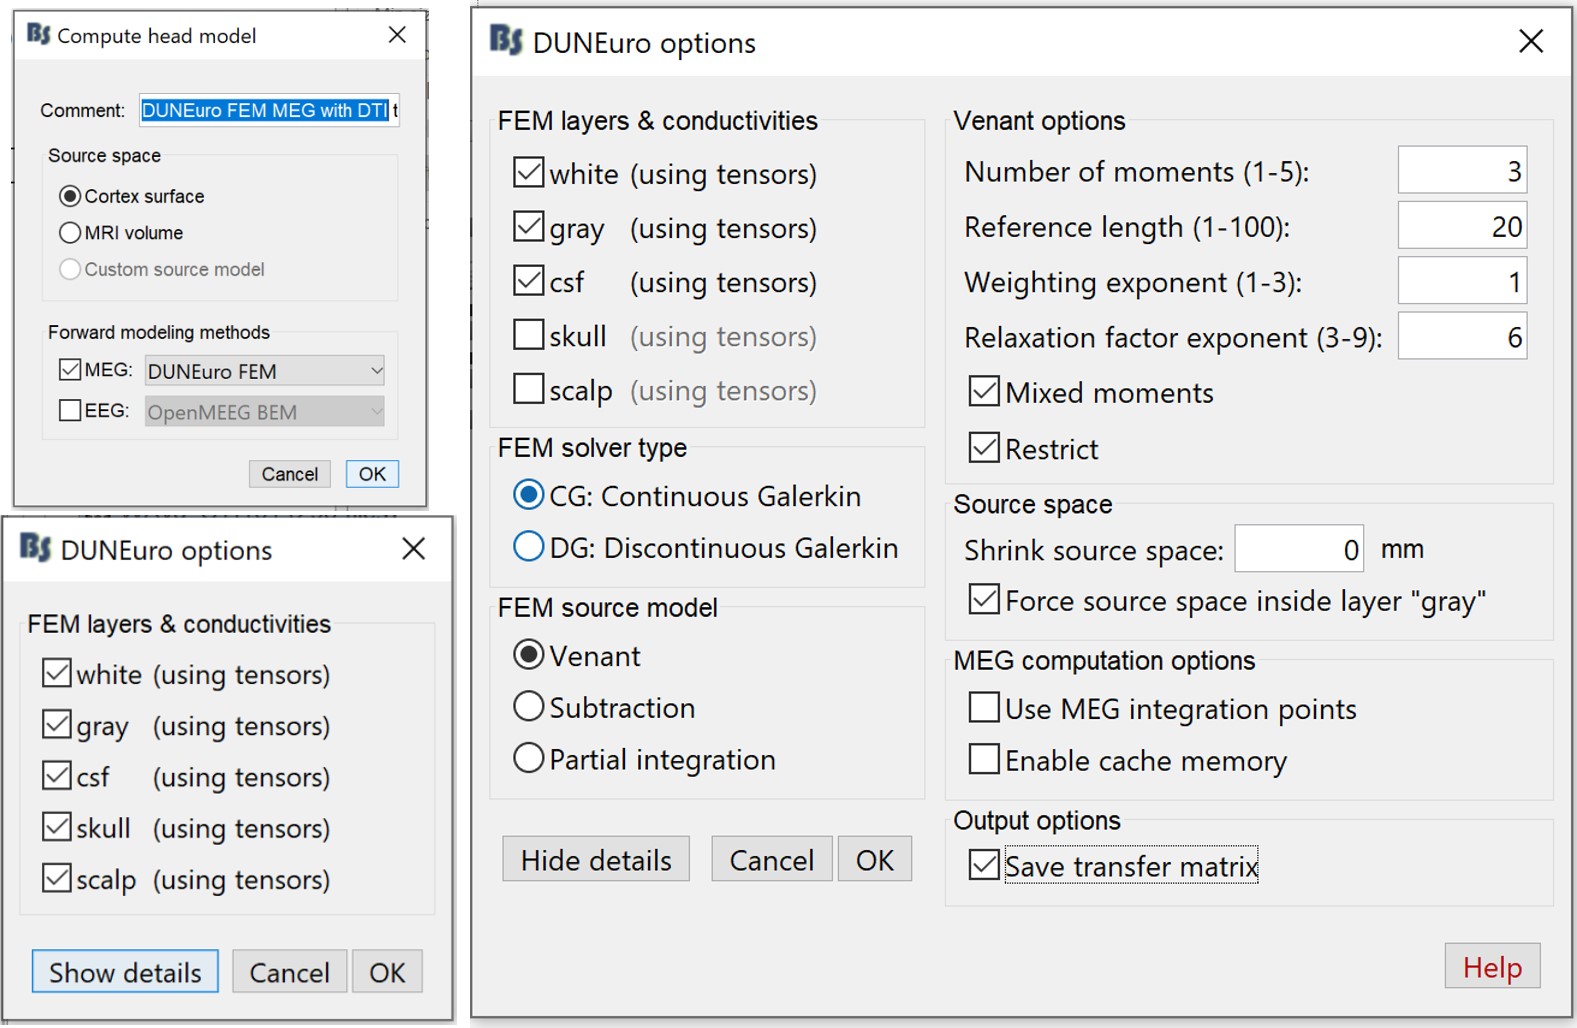The image size is (1577, 1028).
Task: Click the "Output options" section heading
Action: [x=1037, y=820]
